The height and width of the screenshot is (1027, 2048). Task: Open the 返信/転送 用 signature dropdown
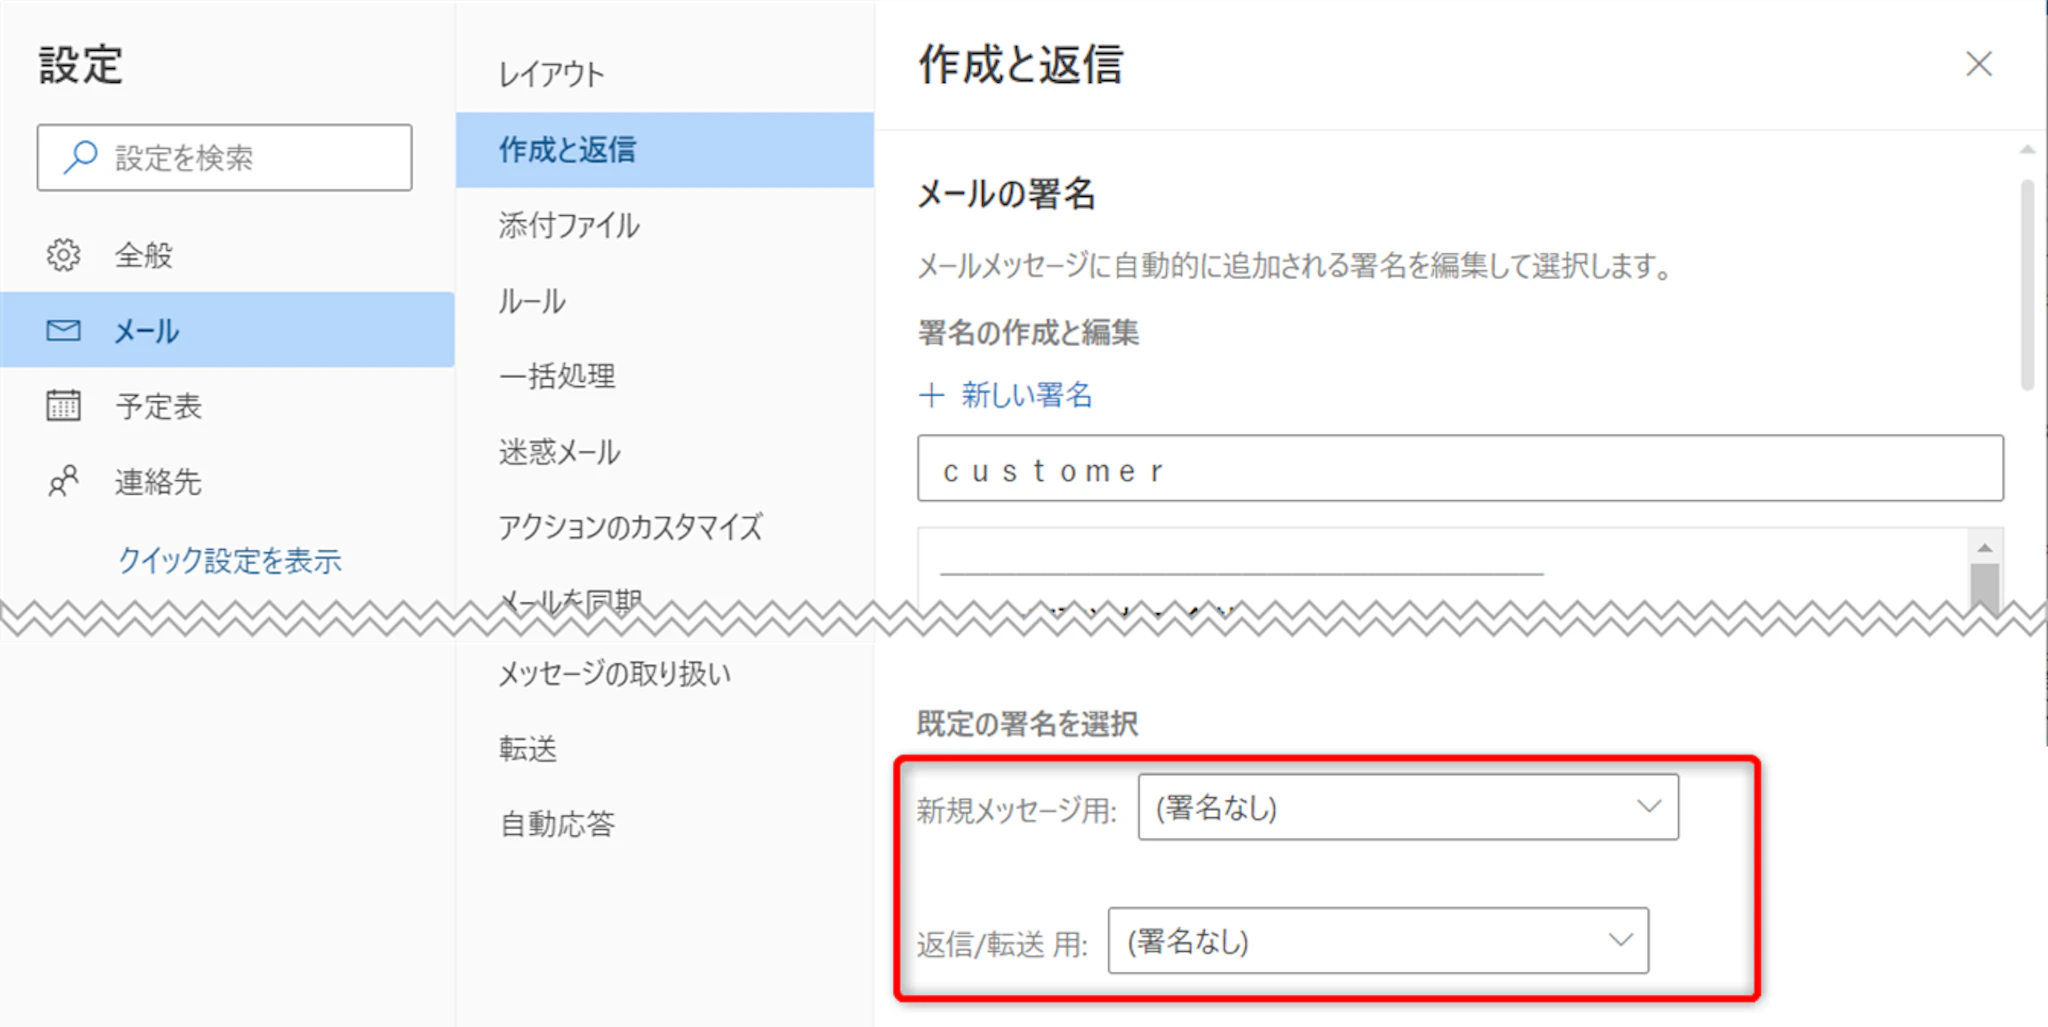[x=1377, y=941]
